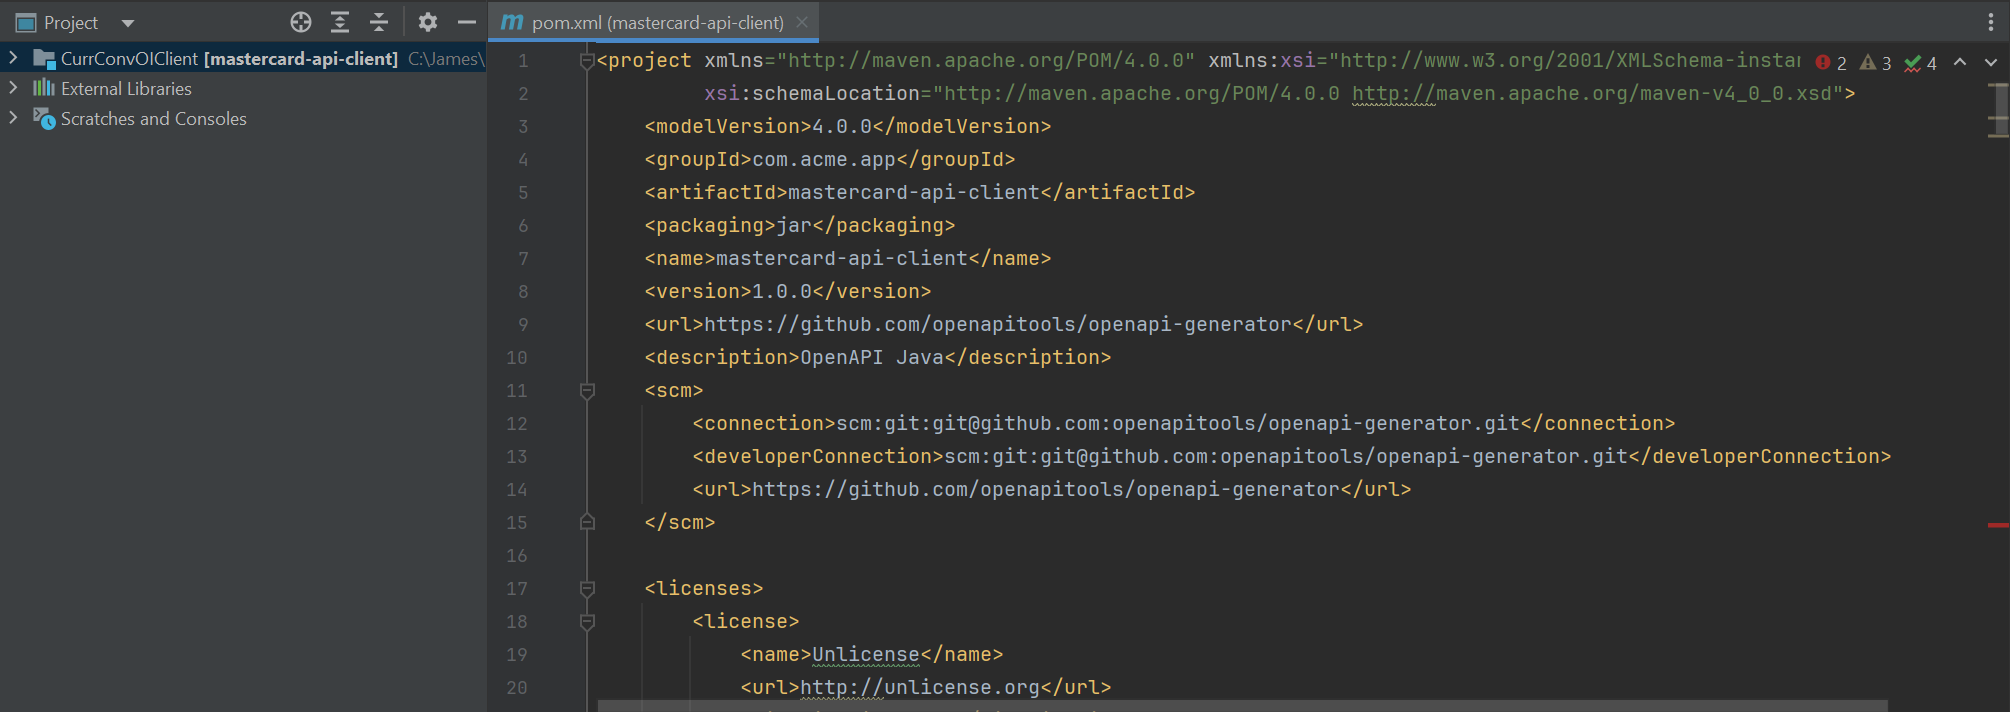Close the pom.xml tab
Image resolution: width=2010 pixels, height=712 pixels.
(802, 22)
